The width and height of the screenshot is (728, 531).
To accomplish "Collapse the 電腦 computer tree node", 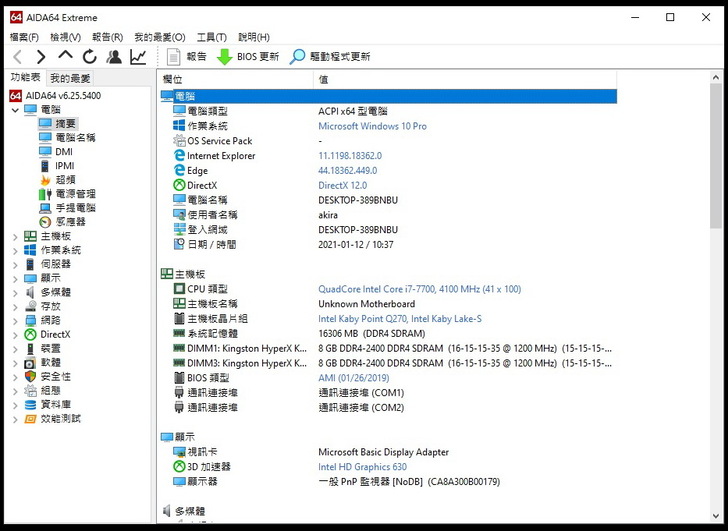I will pyautogui.click(x=14, y=110).
